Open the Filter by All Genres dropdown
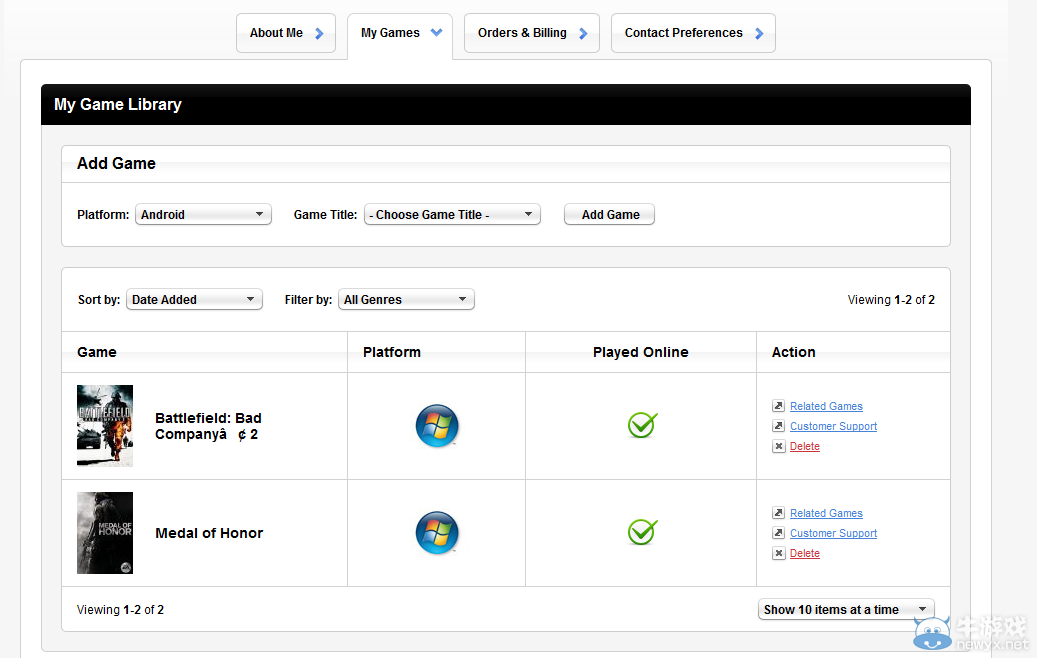The image size is (1037, 658). tap(406, 300)
